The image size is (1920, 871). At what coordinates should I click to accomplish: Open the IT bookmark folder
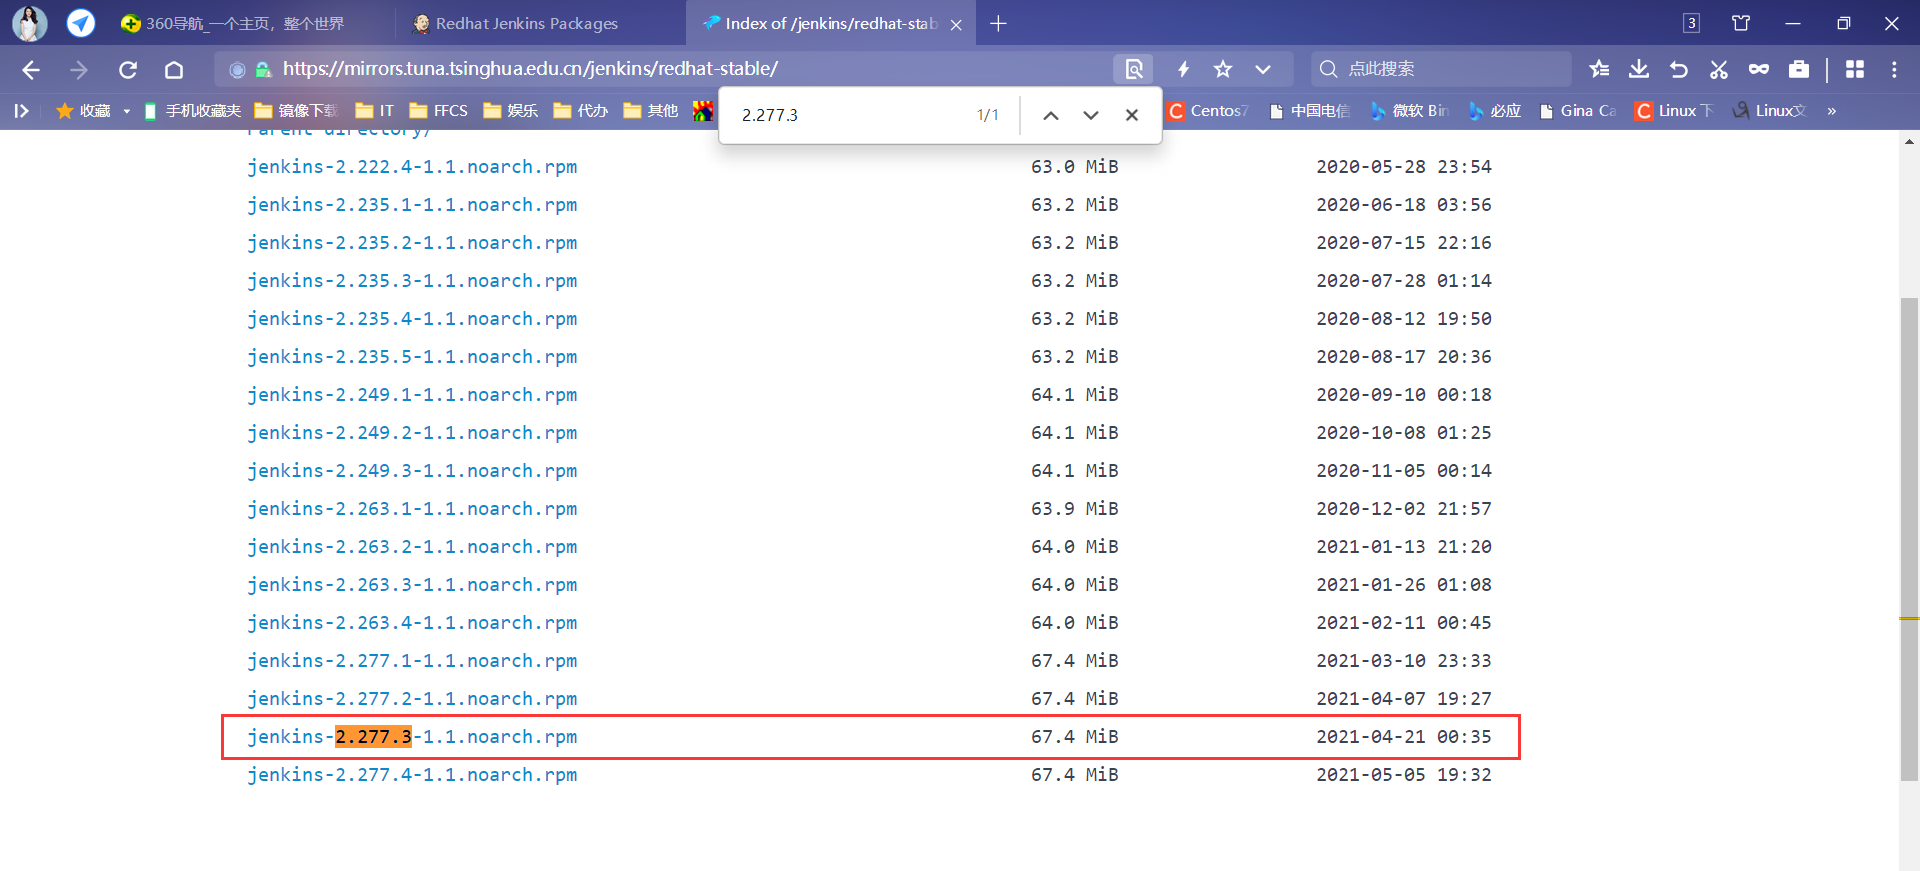tap(375, 111)
